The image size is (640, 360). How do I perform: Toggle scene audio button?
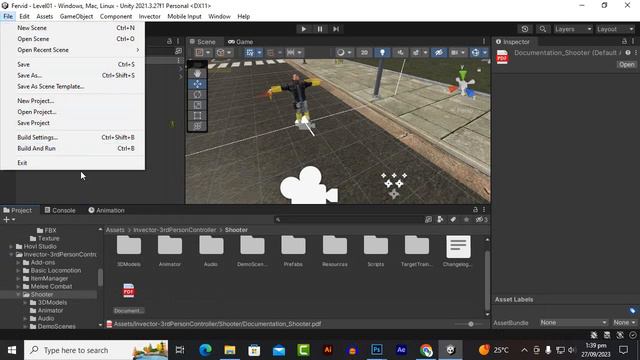(x=400, y=53)
